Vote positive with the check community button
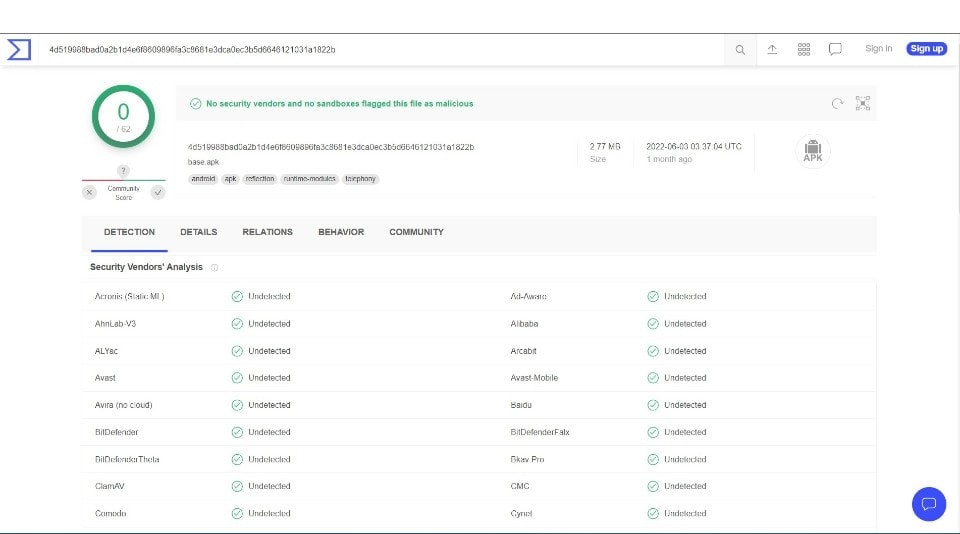The height and width of the screenshot is (534, 960). 158,192
